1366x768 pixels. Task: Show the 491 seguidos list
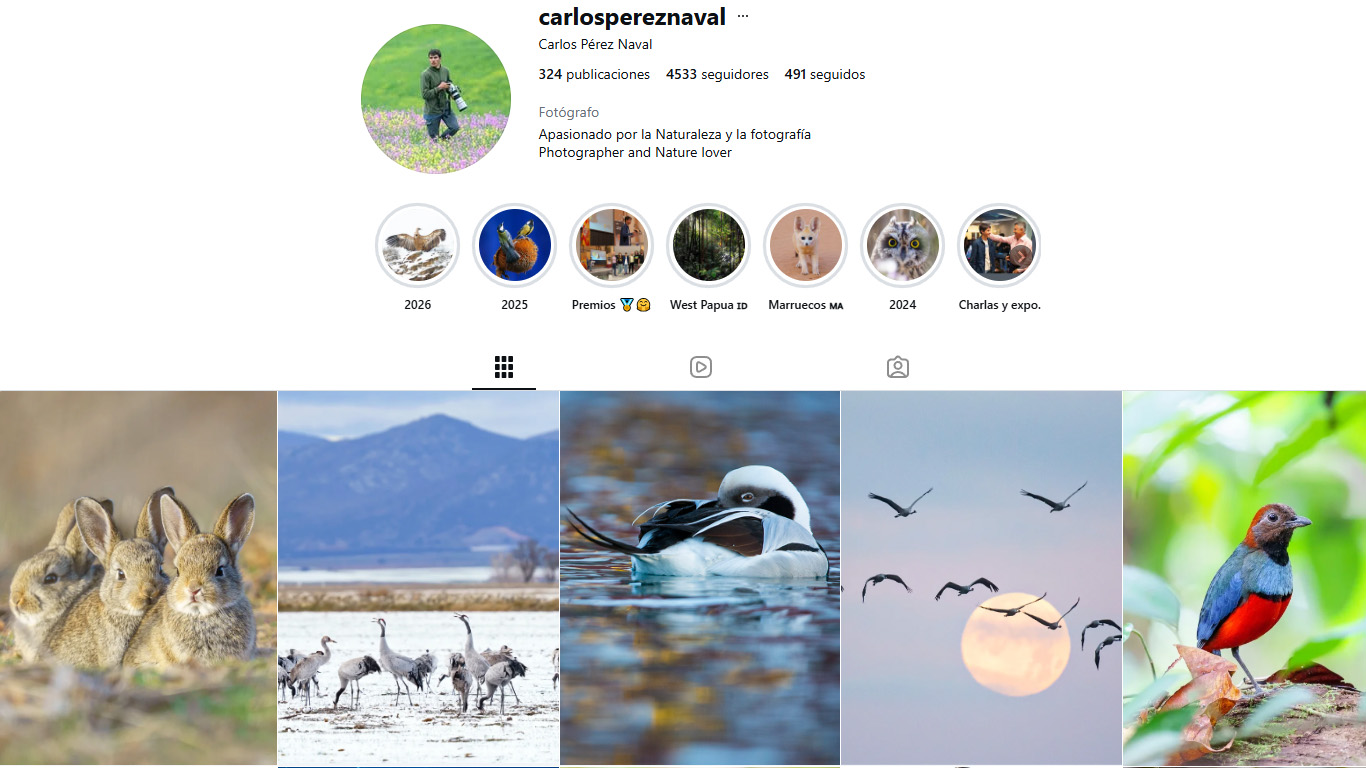825,74
